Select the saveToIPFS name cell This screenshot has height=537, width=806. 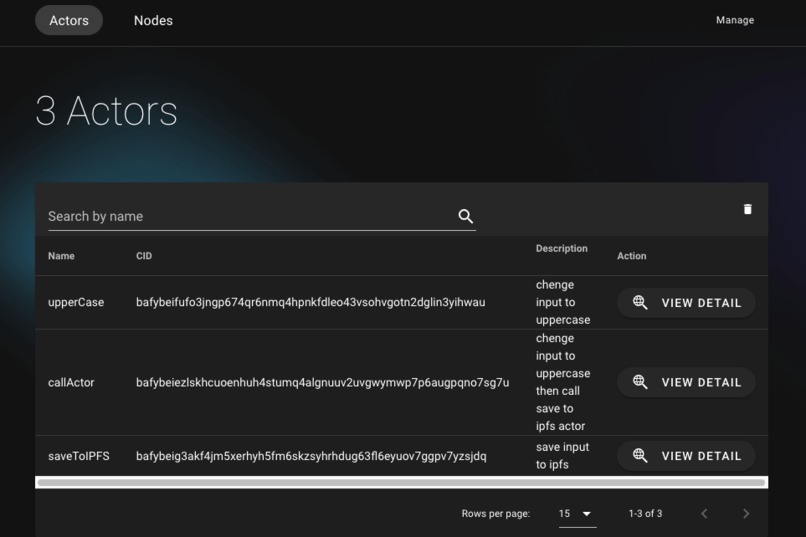[x=79, y=456]
